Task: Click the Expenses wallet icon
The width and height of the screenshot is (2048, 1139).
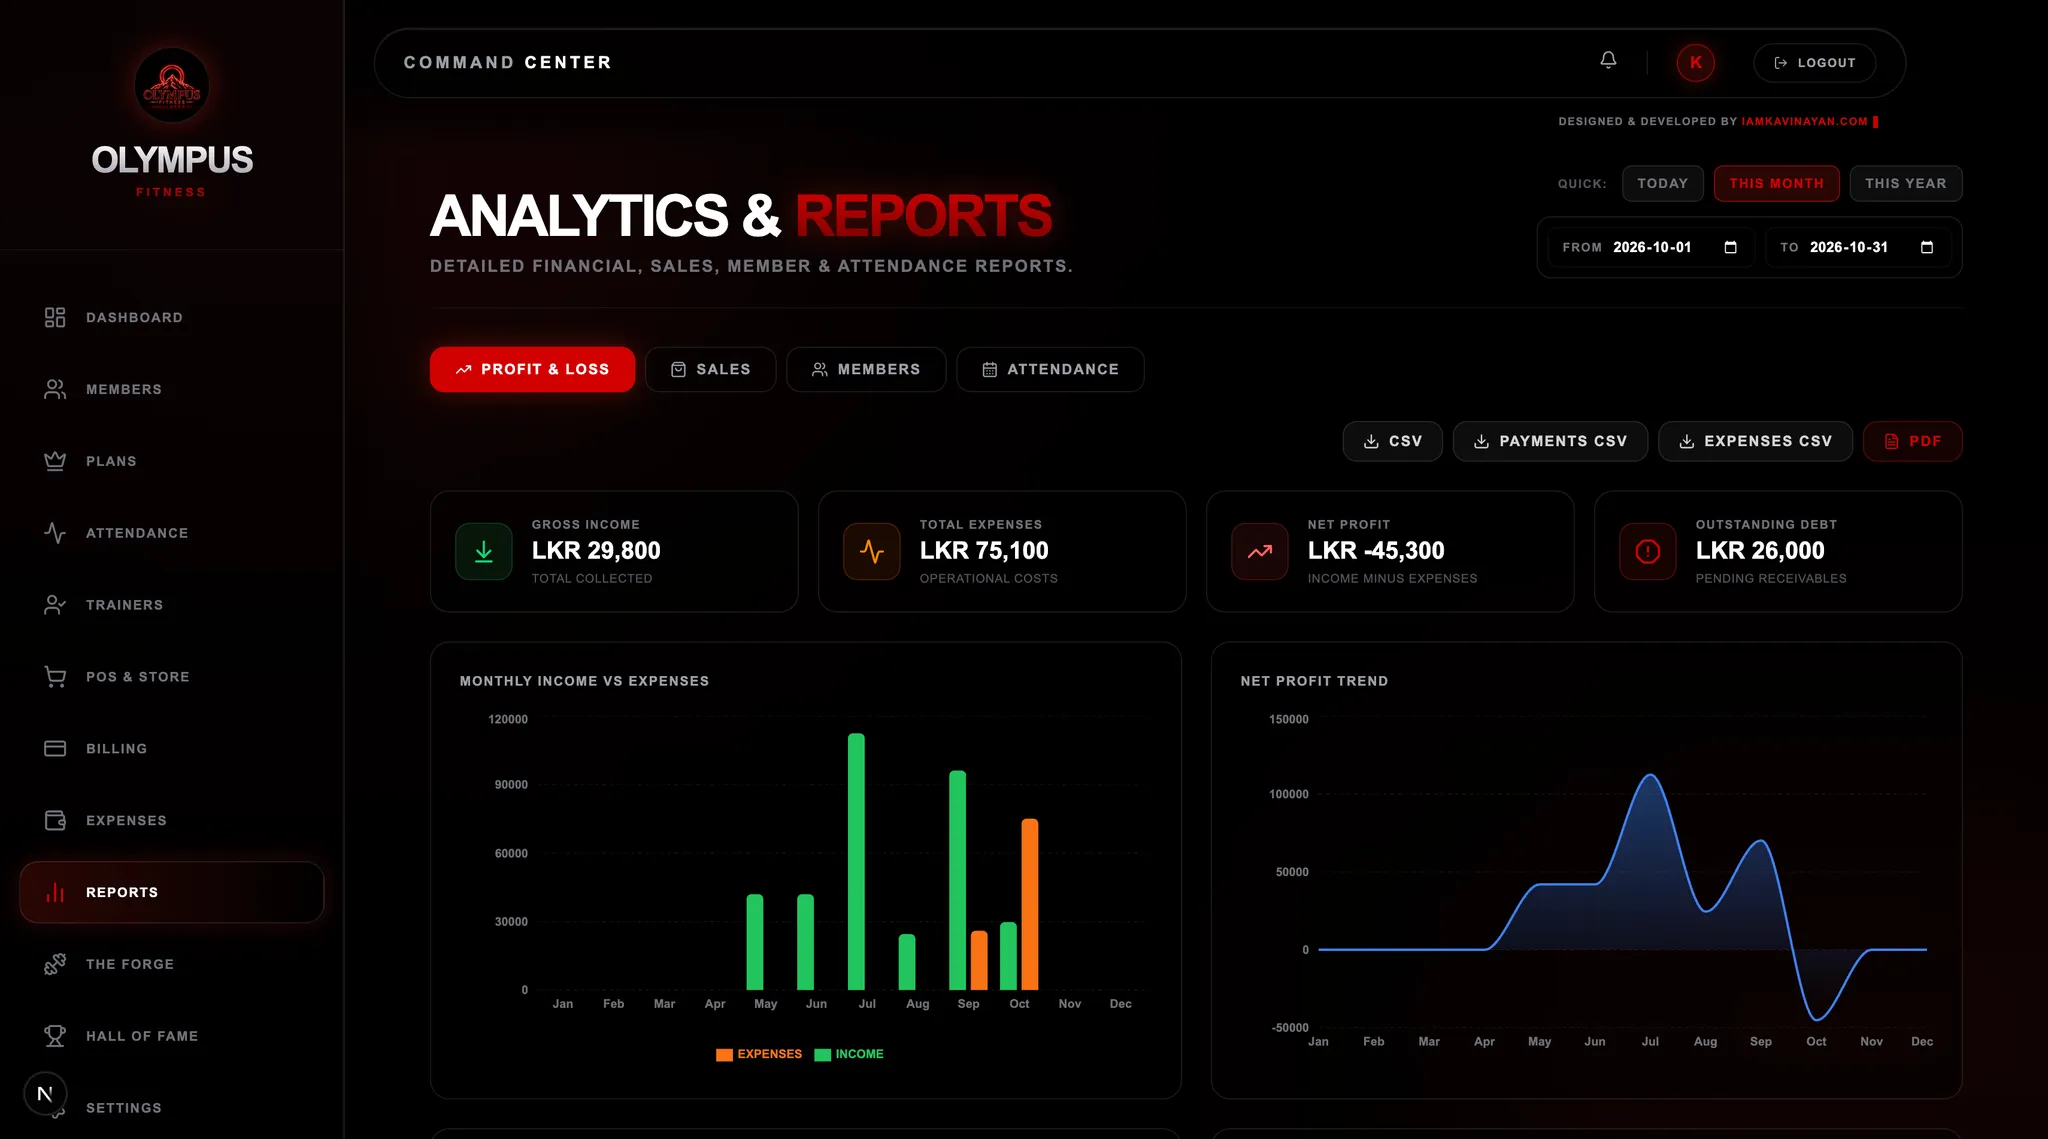Action: (55, 821)
